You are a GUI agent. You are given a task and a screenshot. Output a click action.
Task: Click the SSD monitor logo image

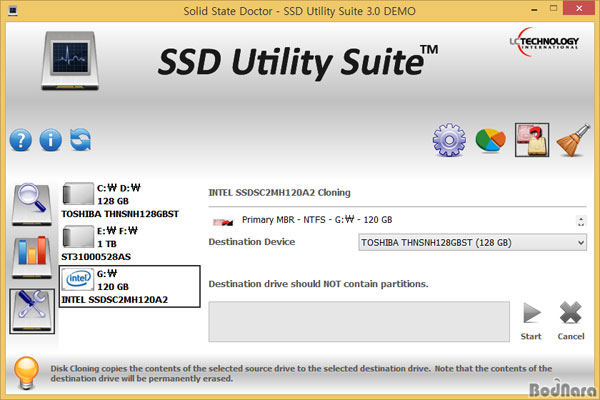(x=70, y=61)
